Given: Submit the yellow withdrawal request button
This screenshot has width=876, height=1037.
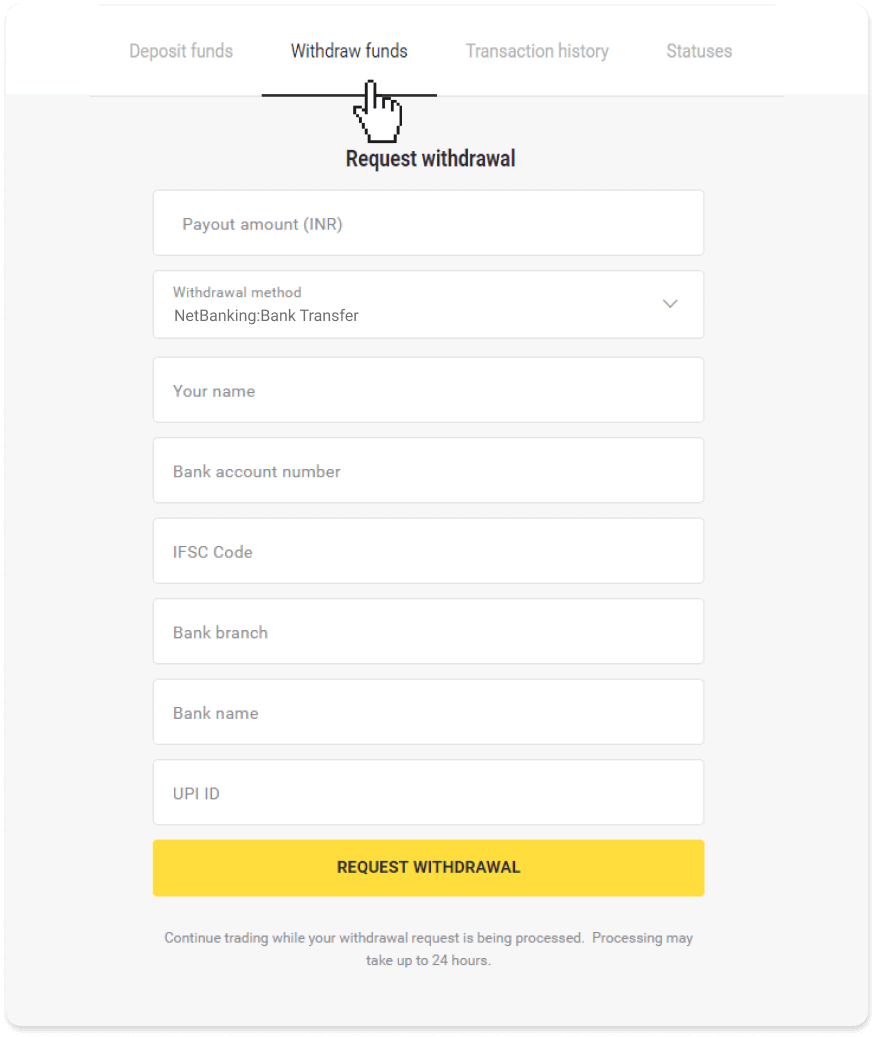Looking at the screenshot, I should point(428,867).
